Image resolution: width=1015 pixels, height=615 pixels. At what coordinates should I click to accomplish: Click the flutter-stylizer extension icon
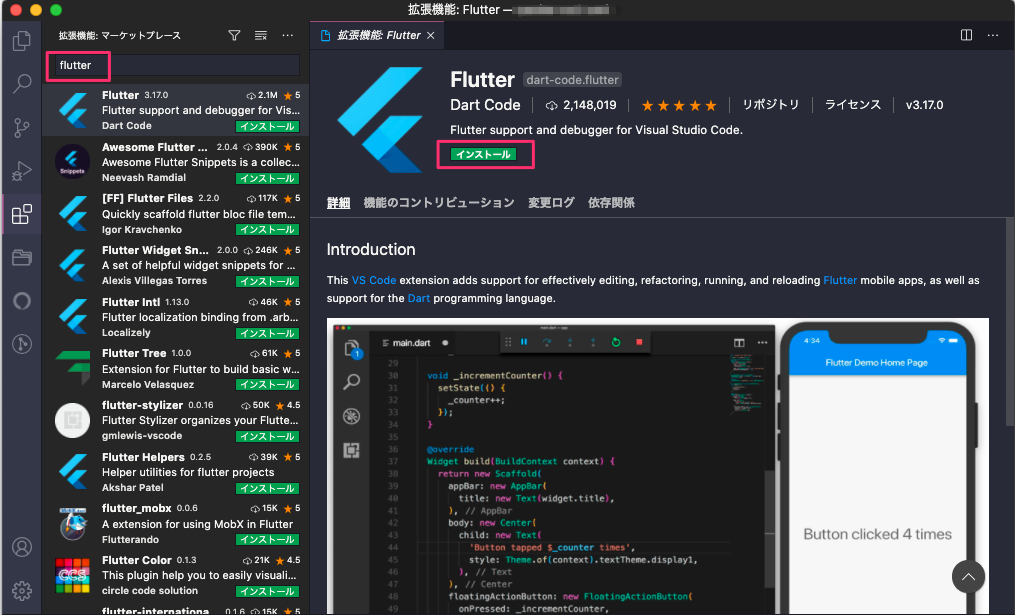click(72, 420)
